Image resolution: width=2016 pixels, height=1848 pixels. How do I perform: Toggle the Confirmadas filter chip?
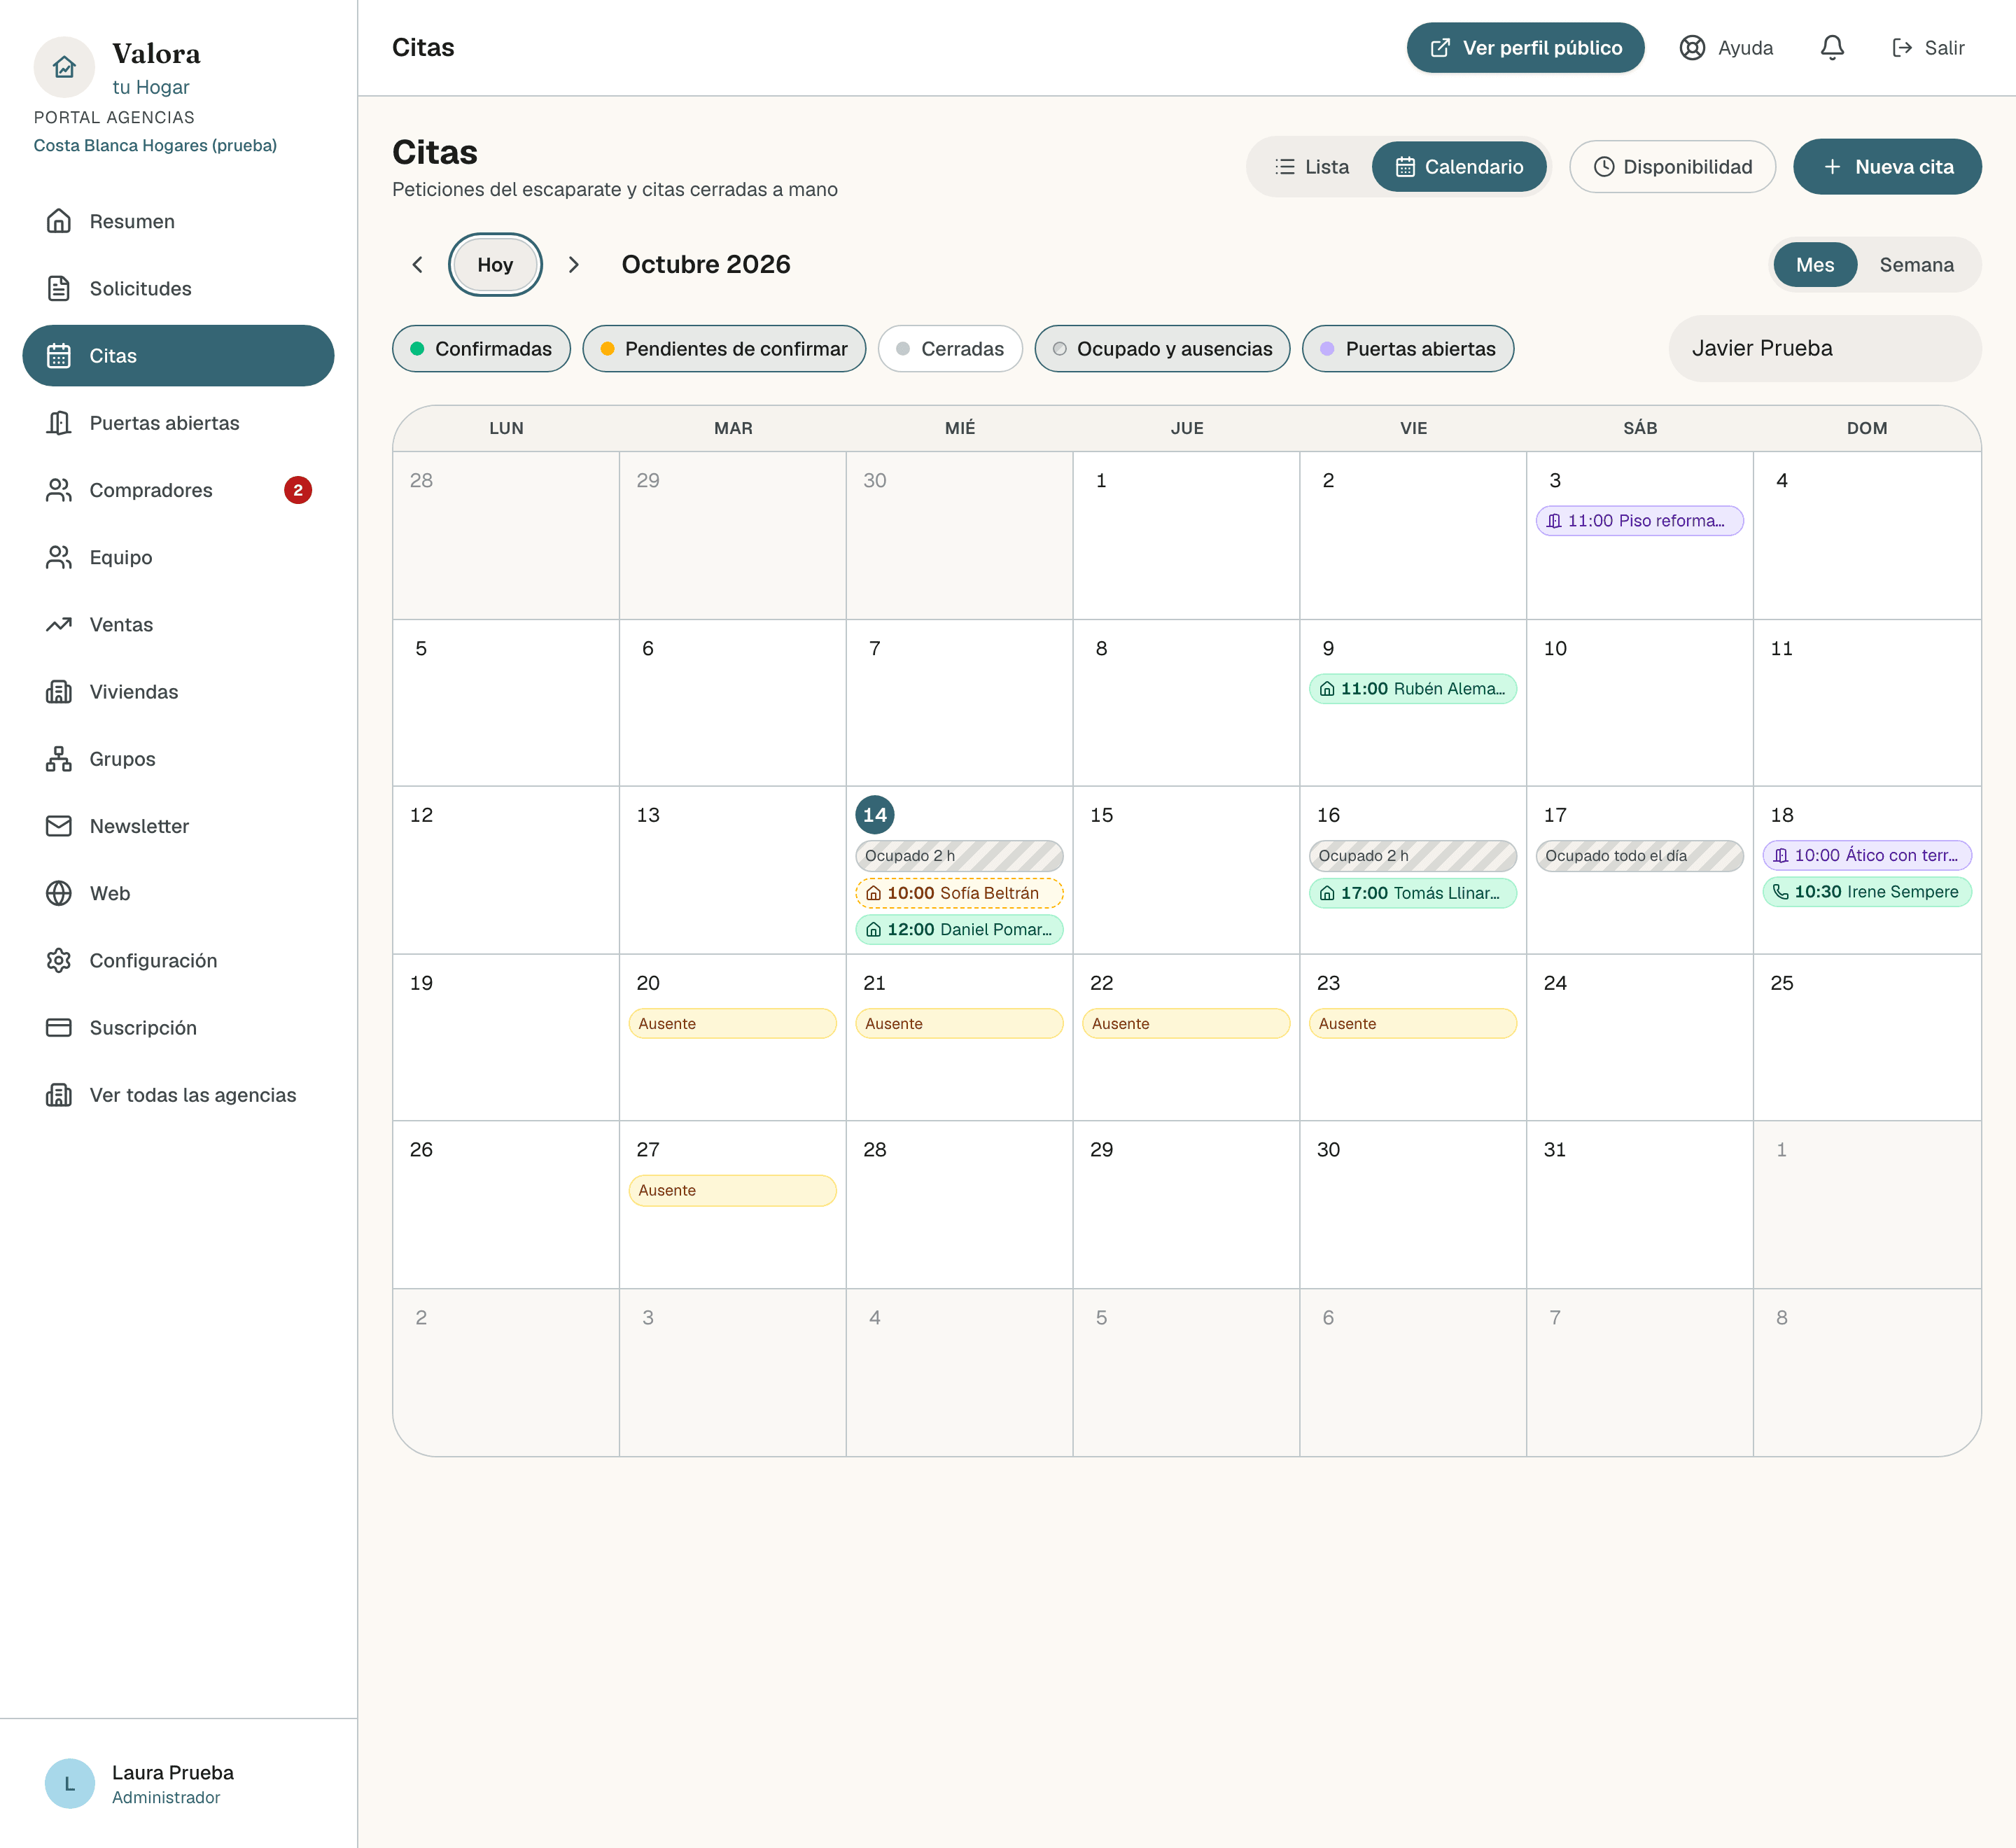[481, 348]
